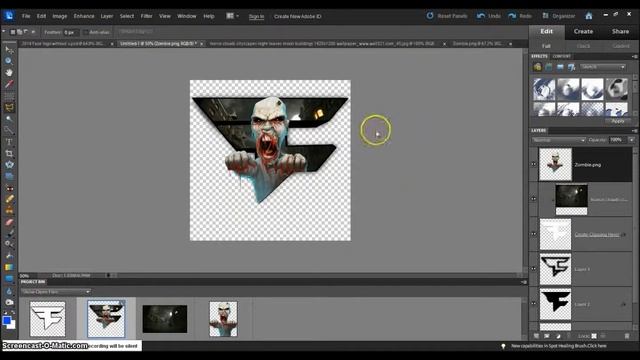Click the Undo button
The height and width of the screenshot is (360, 640).
pyautogui.click(x=489, y=16)
